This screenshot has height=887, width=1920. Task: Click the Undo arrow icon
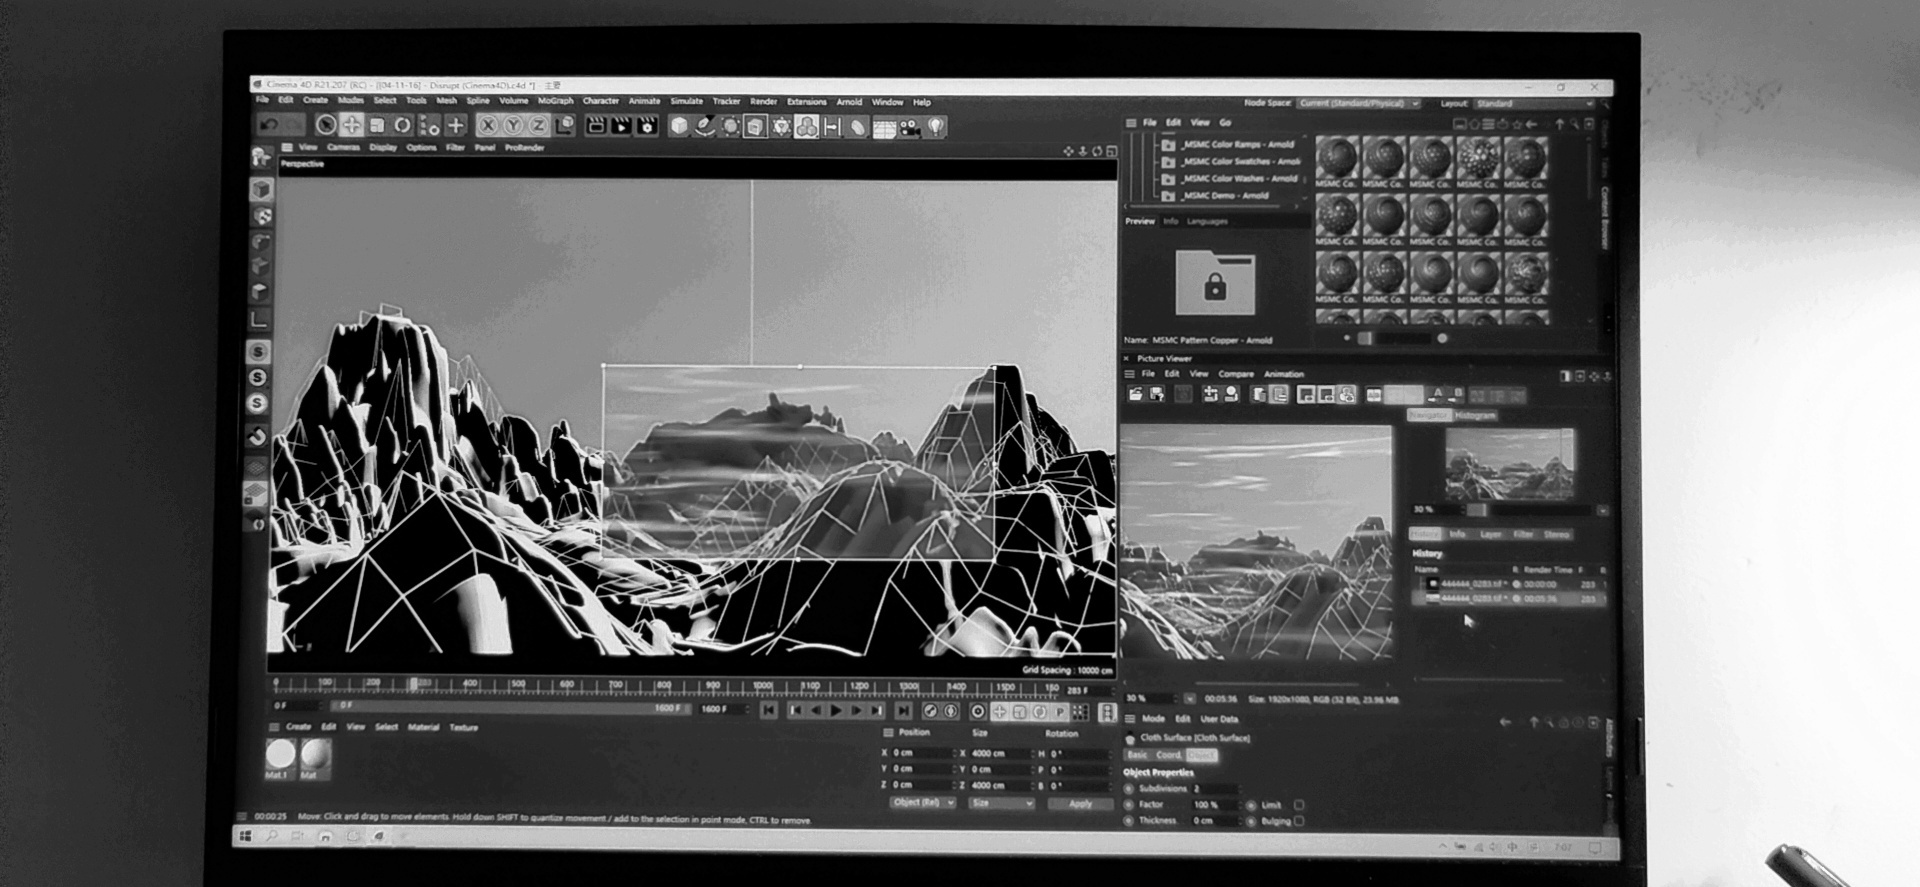pyautogui.click(x=269, y=125)
